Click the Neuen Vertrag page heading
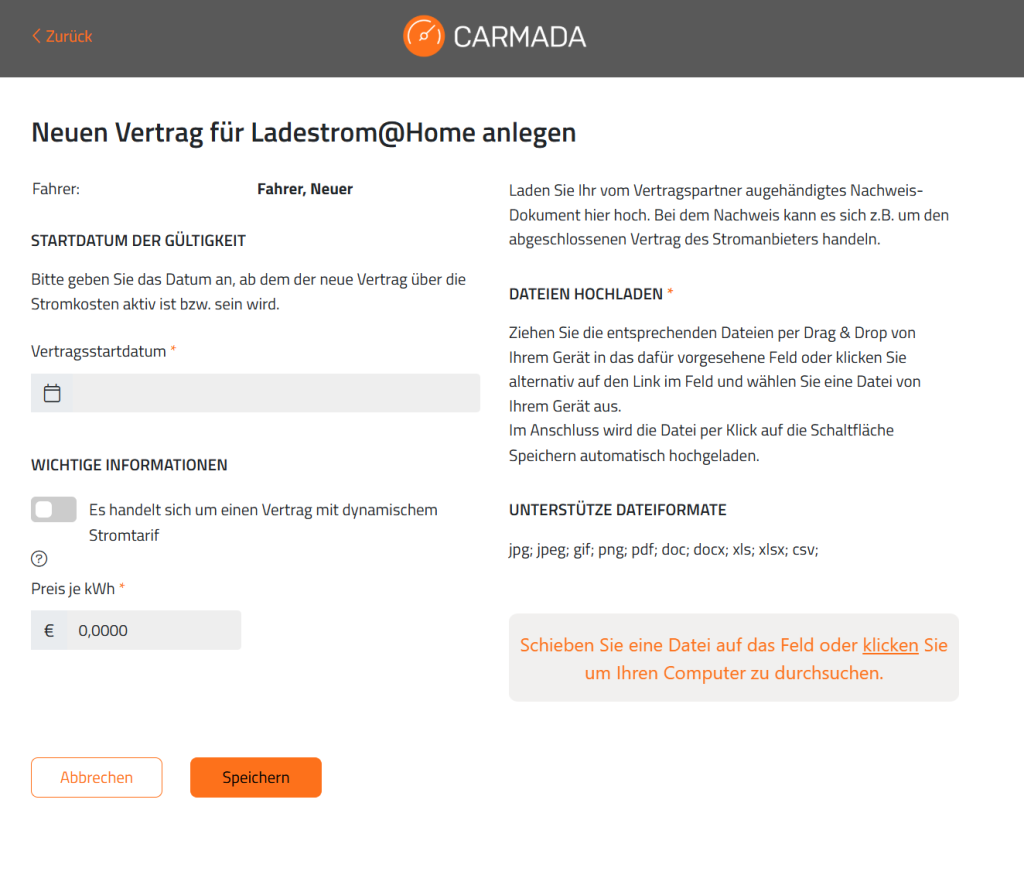Screen dimensions: 1024x885 pyautogui.click(x=304, y=133)
